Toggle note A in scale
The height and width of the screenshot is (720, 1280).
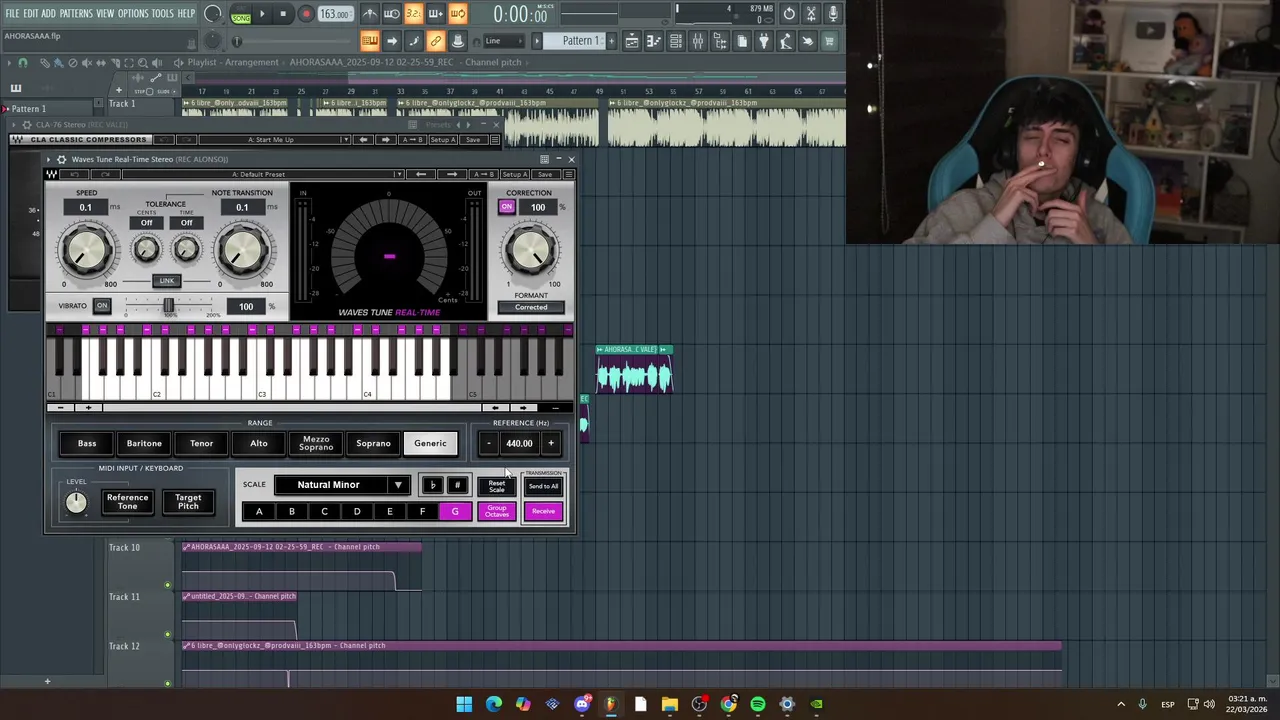pos(259,512)
